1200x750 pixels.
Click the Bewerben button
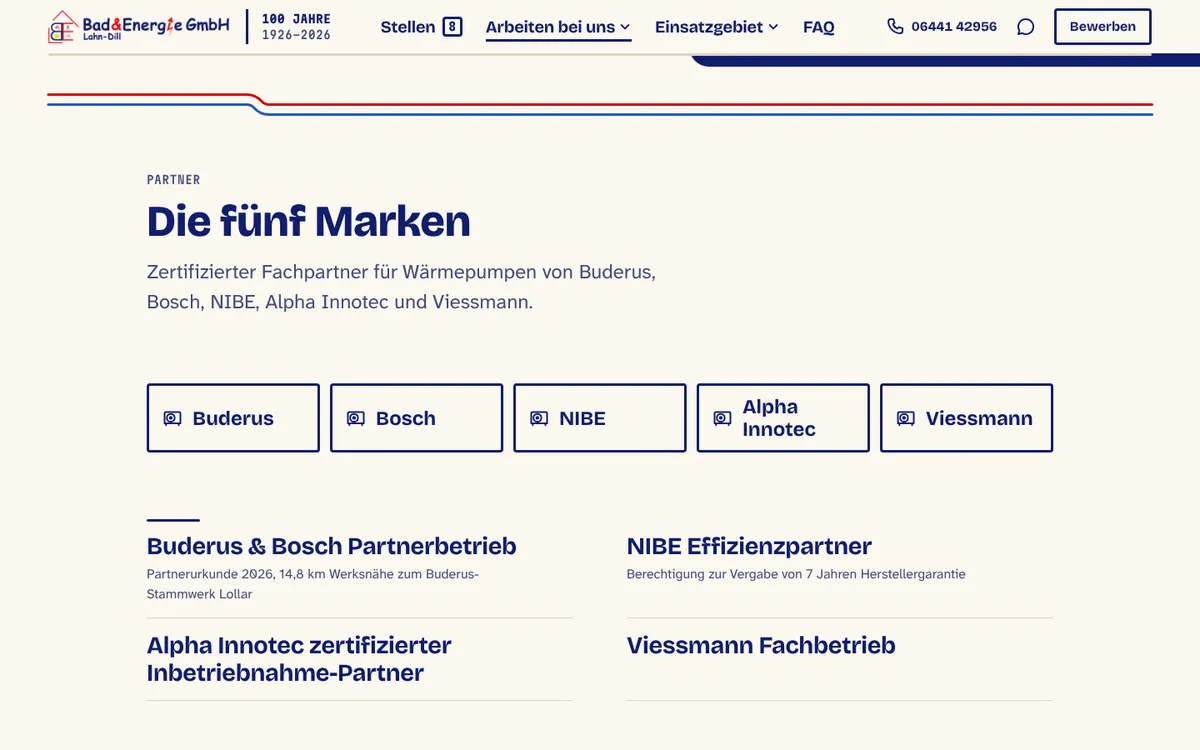click(1102, 27)
